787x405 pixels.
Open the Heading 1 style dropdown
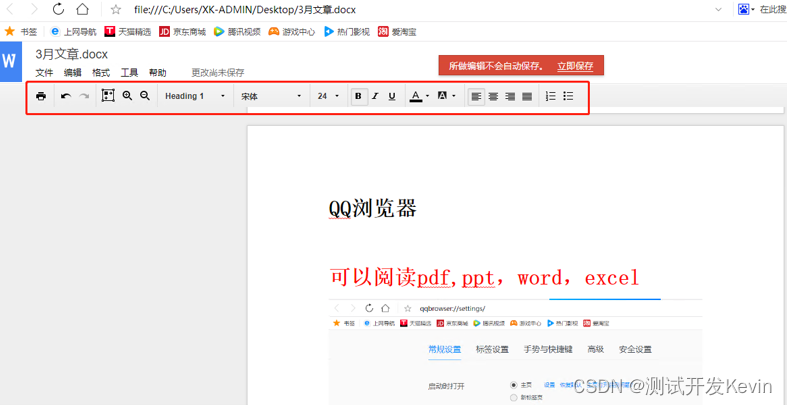(x=195, y=96)
